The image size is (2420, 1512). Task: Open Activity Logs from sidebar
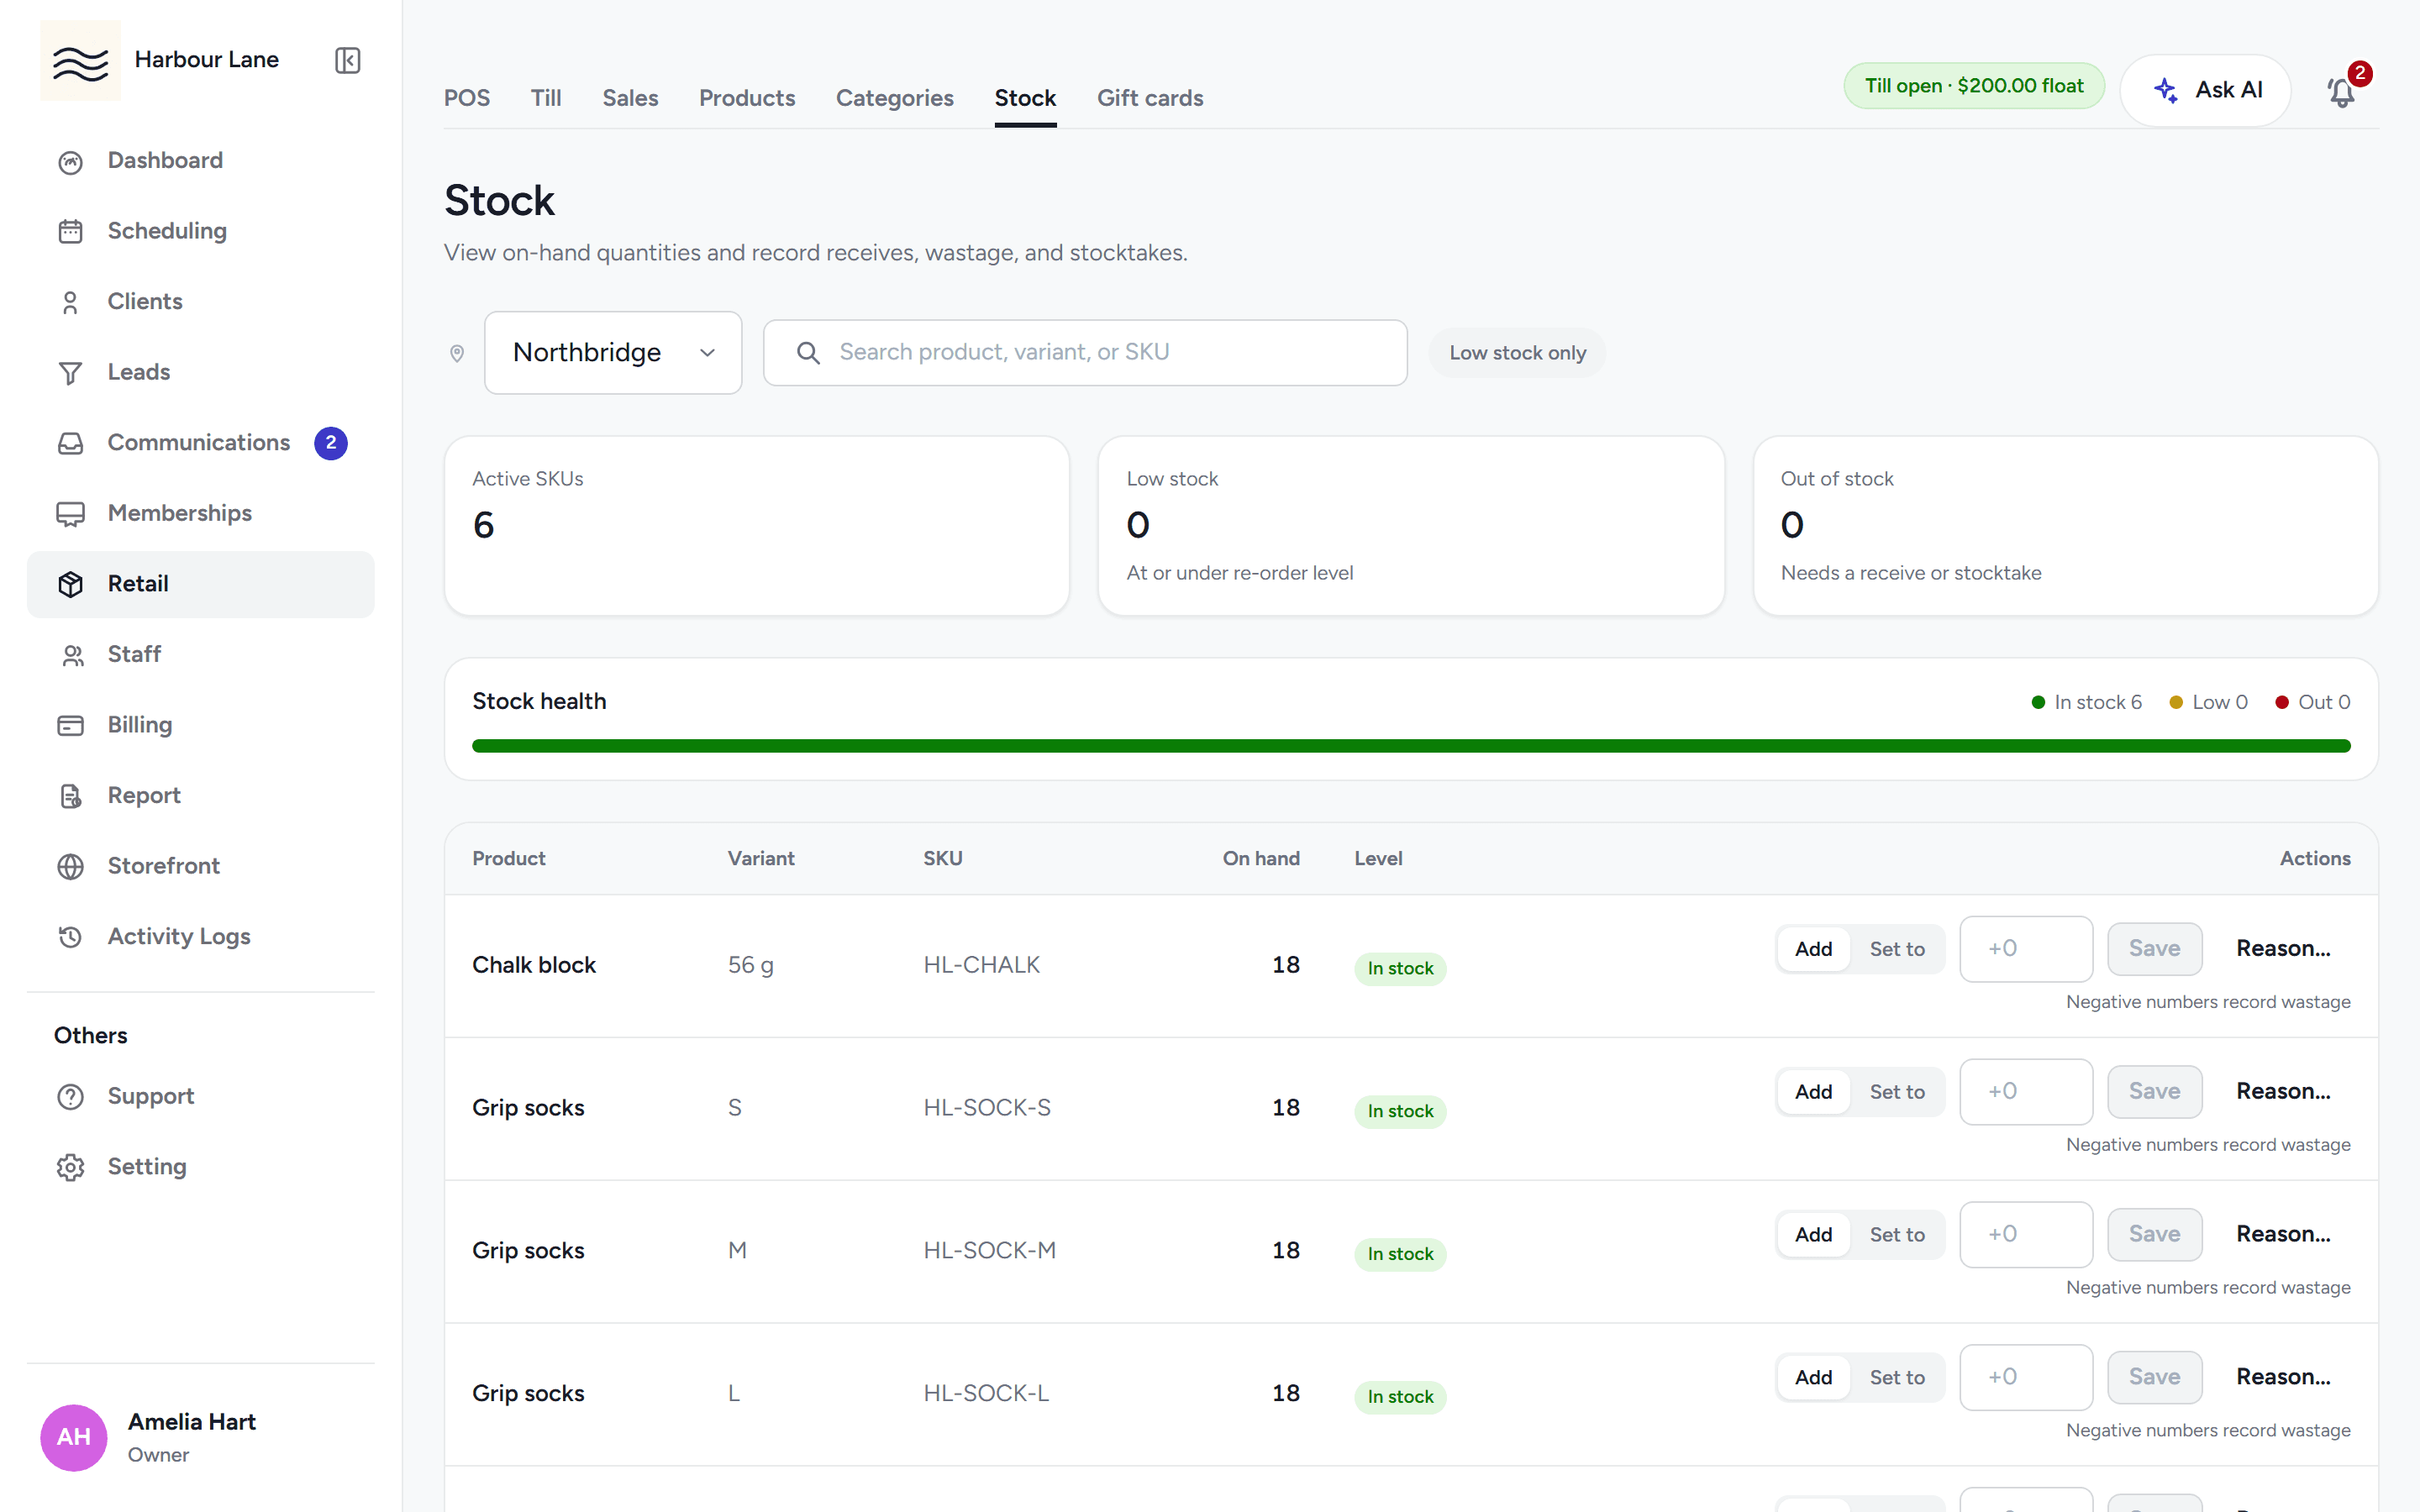click(200, 937)
